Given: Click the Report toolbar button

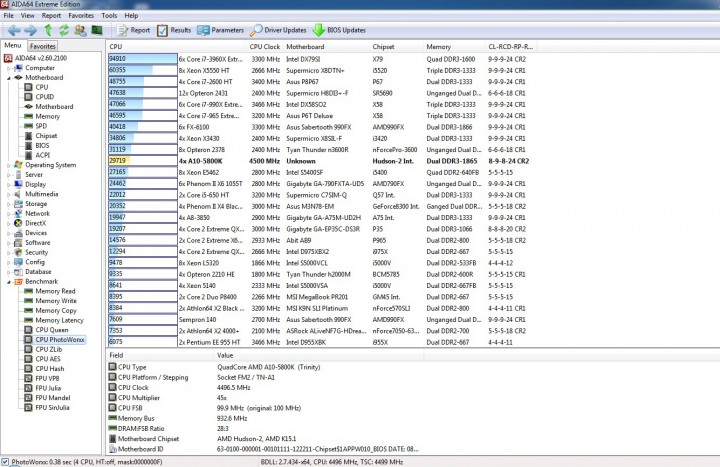Looking at the screenshot, I should tap(133, 30).
